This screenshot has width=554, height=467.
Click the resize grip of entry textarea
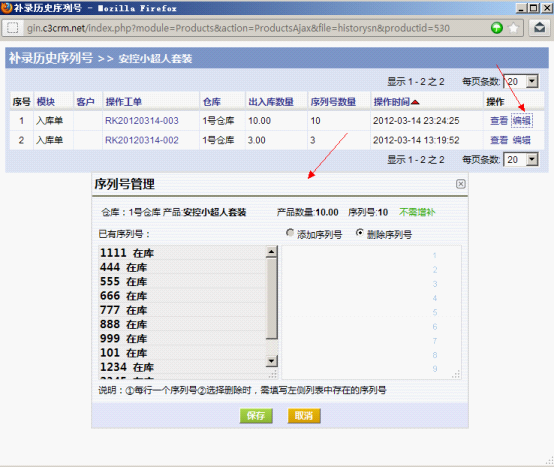[456, 374]
